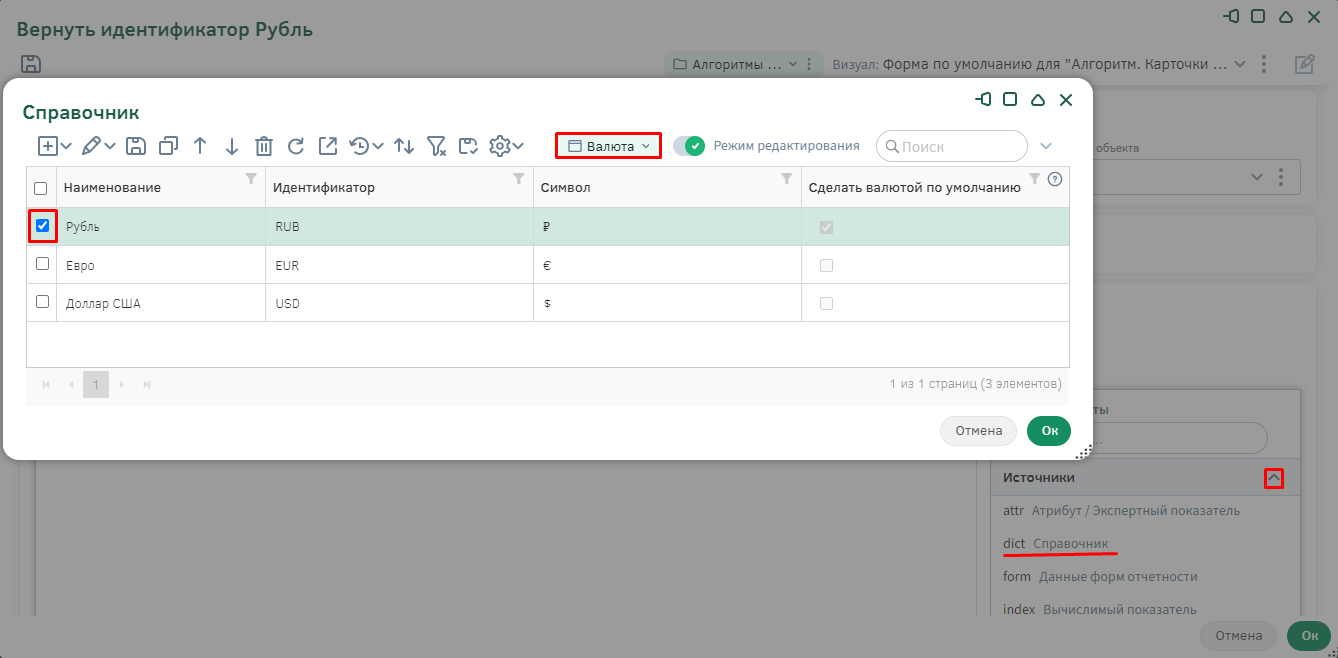Select the form Данные форм отчетности item
The image size is (1338, 658).
pos(1100,576)
